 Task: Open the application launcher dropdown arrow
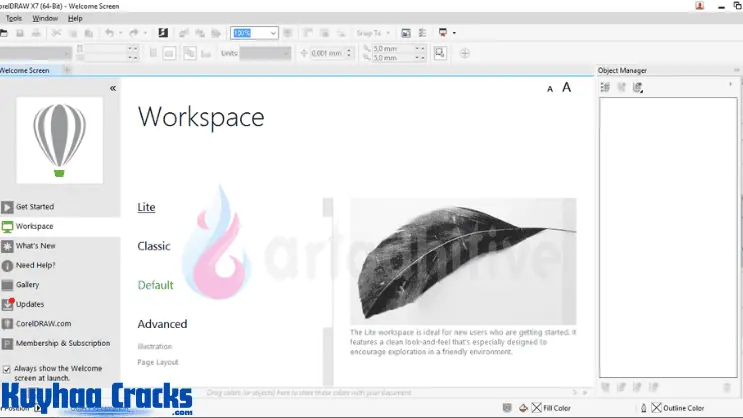coord(454,33)
